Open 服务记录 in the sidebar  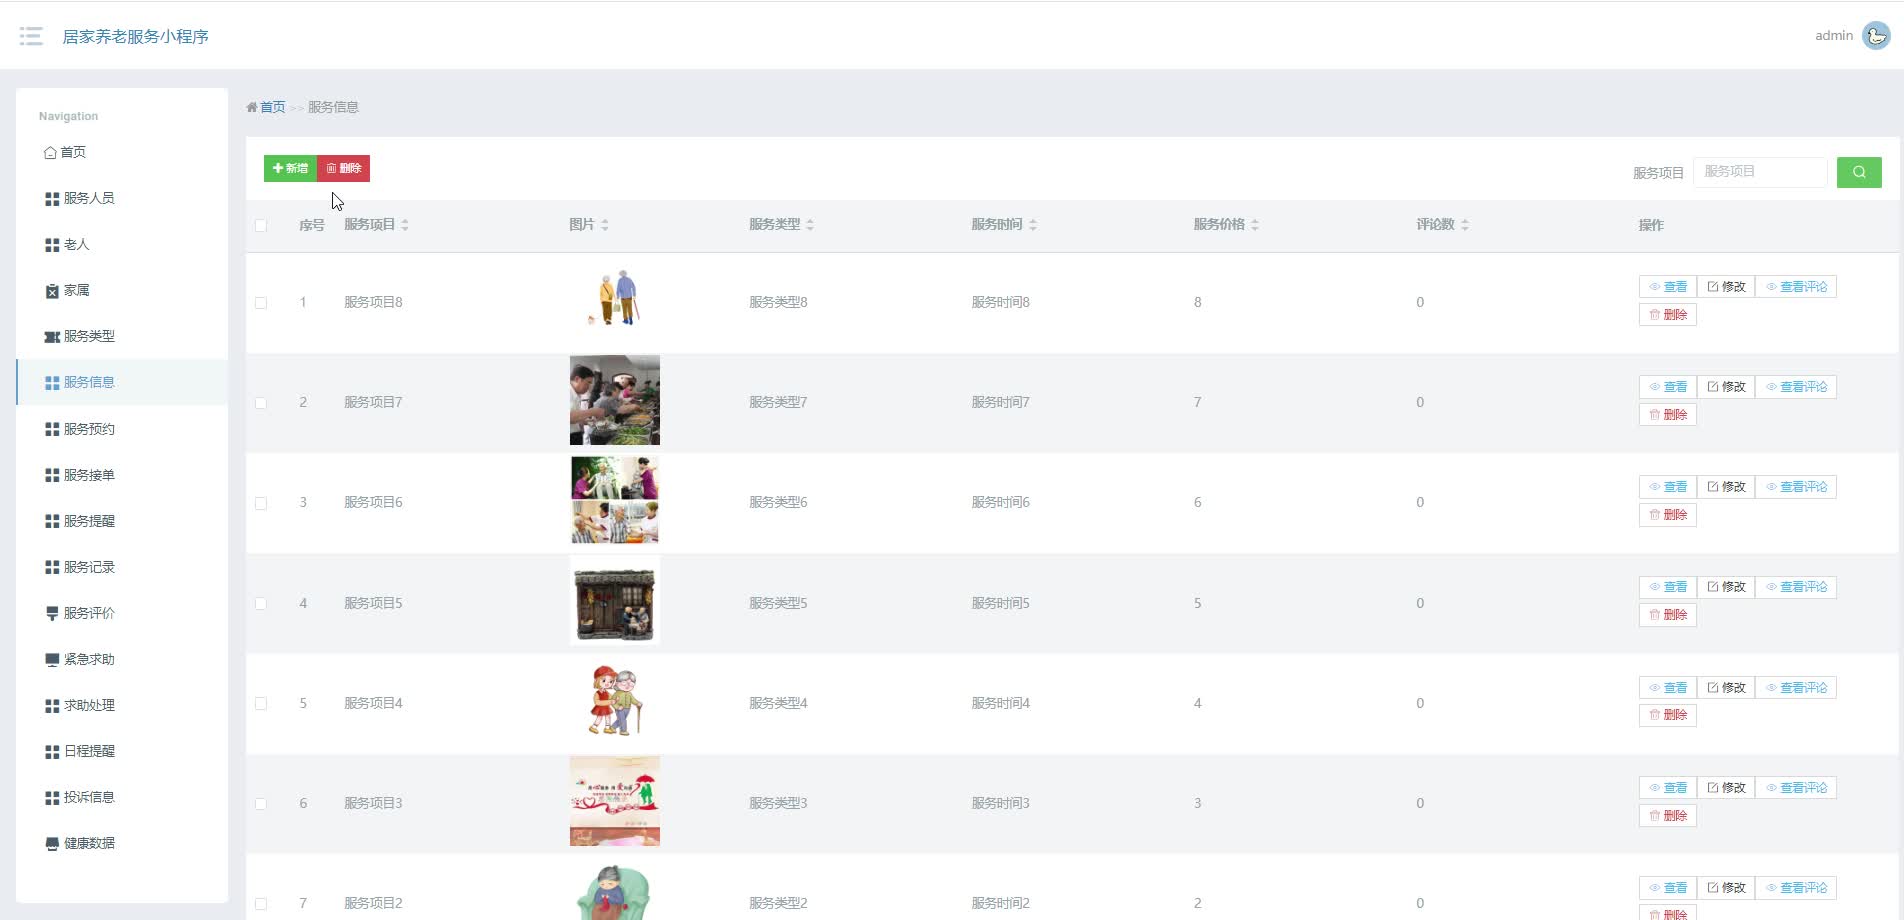(122, 567)
